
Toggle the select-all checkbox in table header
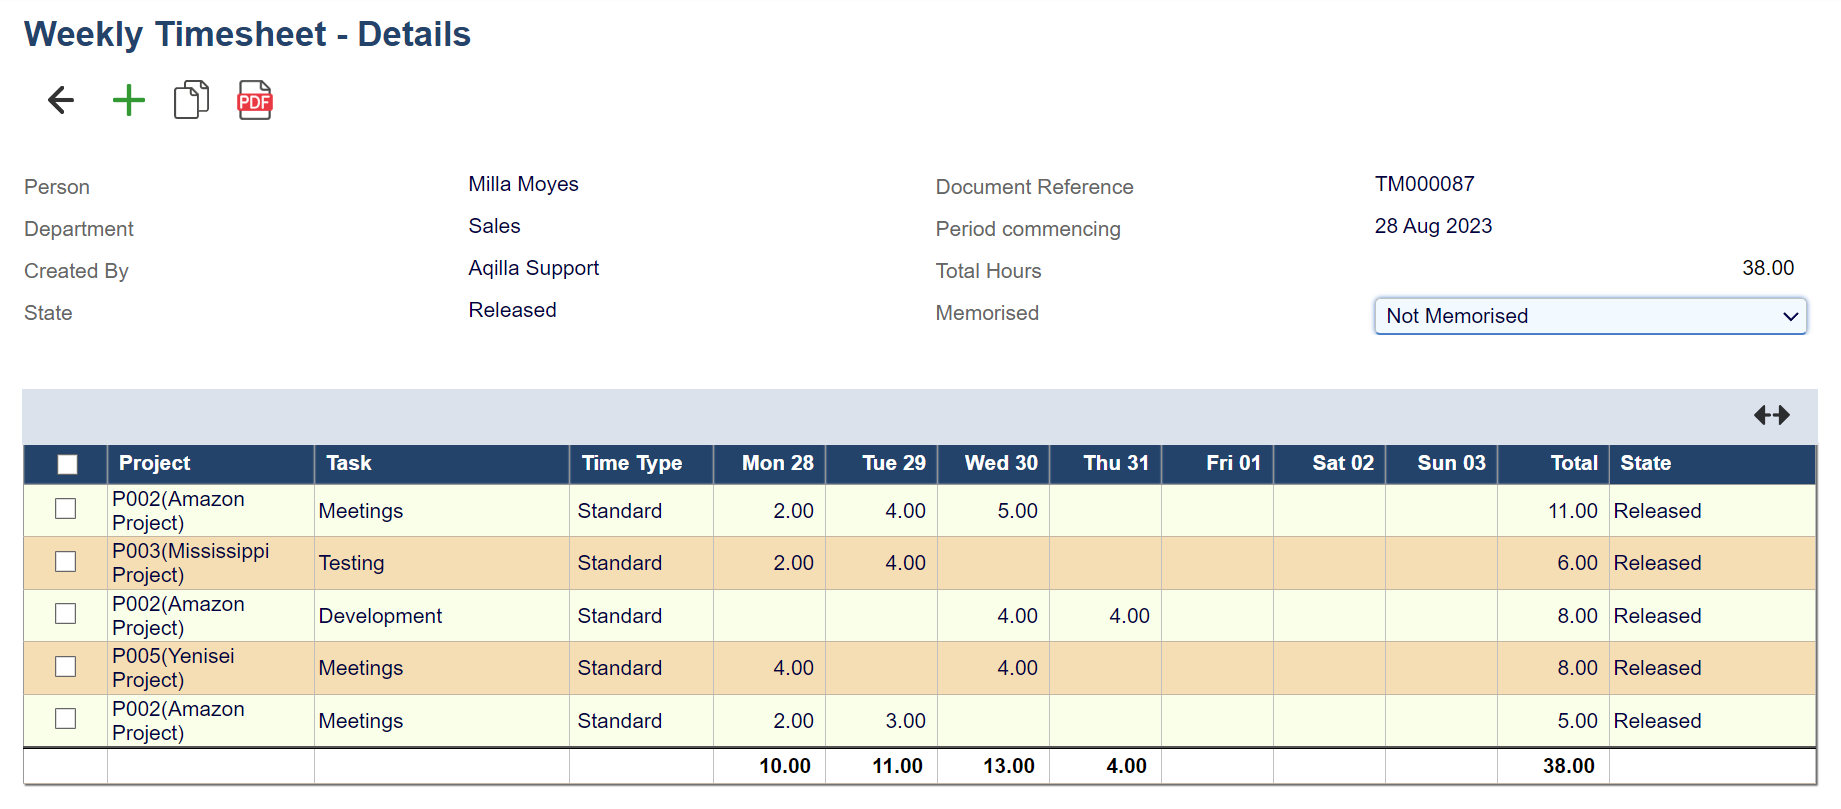pyautogui.click(x=67, y=464)
